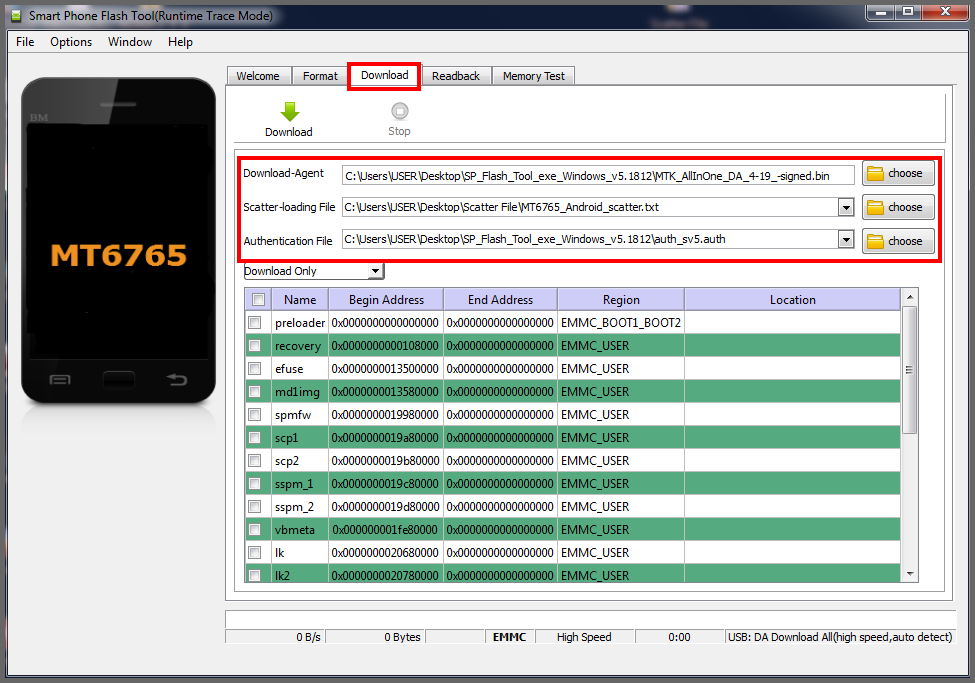This screenshot has height=683, width=975.
Task: Click the Region column header
Action: pyautogui.click(x=621, y=300)
